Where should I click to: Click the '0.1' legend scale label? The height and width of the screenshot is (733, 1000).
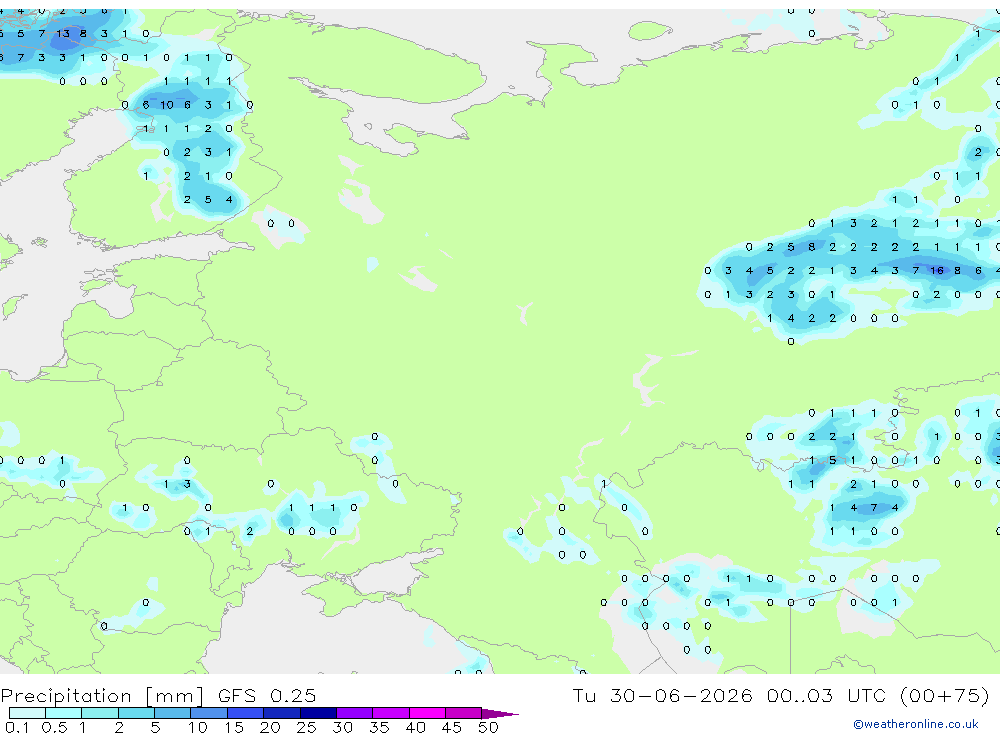click(17, 727)
